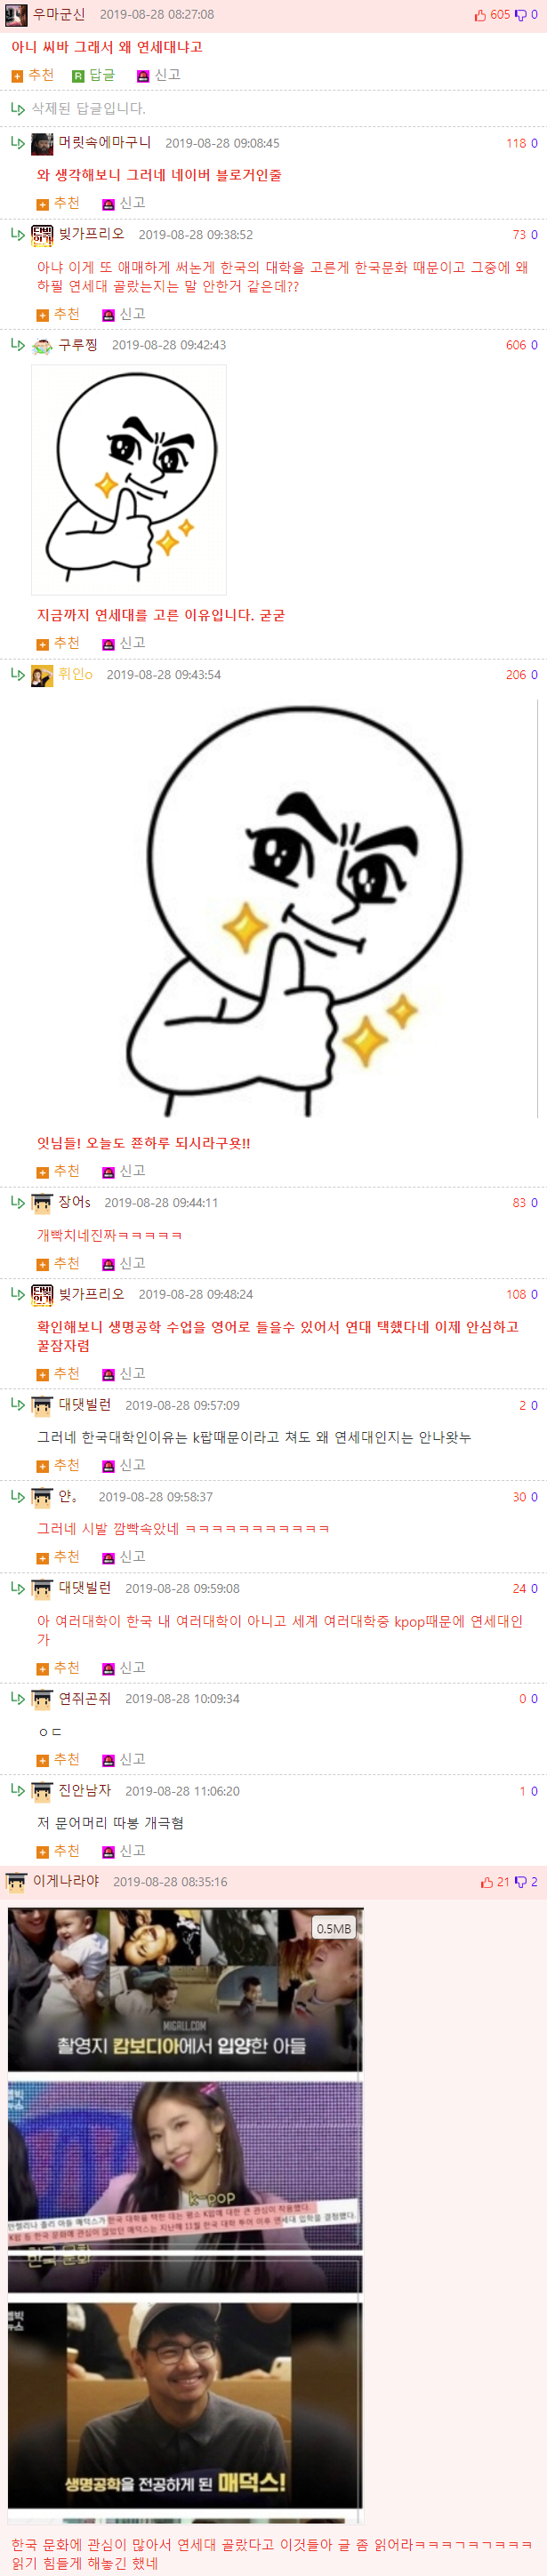
Task: Open 답글 reply under 우마군신's comment
Action: pos(93,76)
